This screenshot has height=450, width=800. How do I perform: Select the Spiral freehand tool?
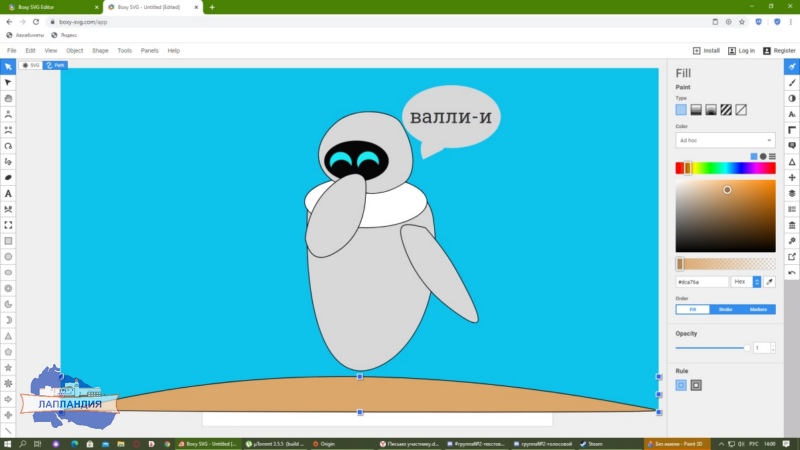8,146
